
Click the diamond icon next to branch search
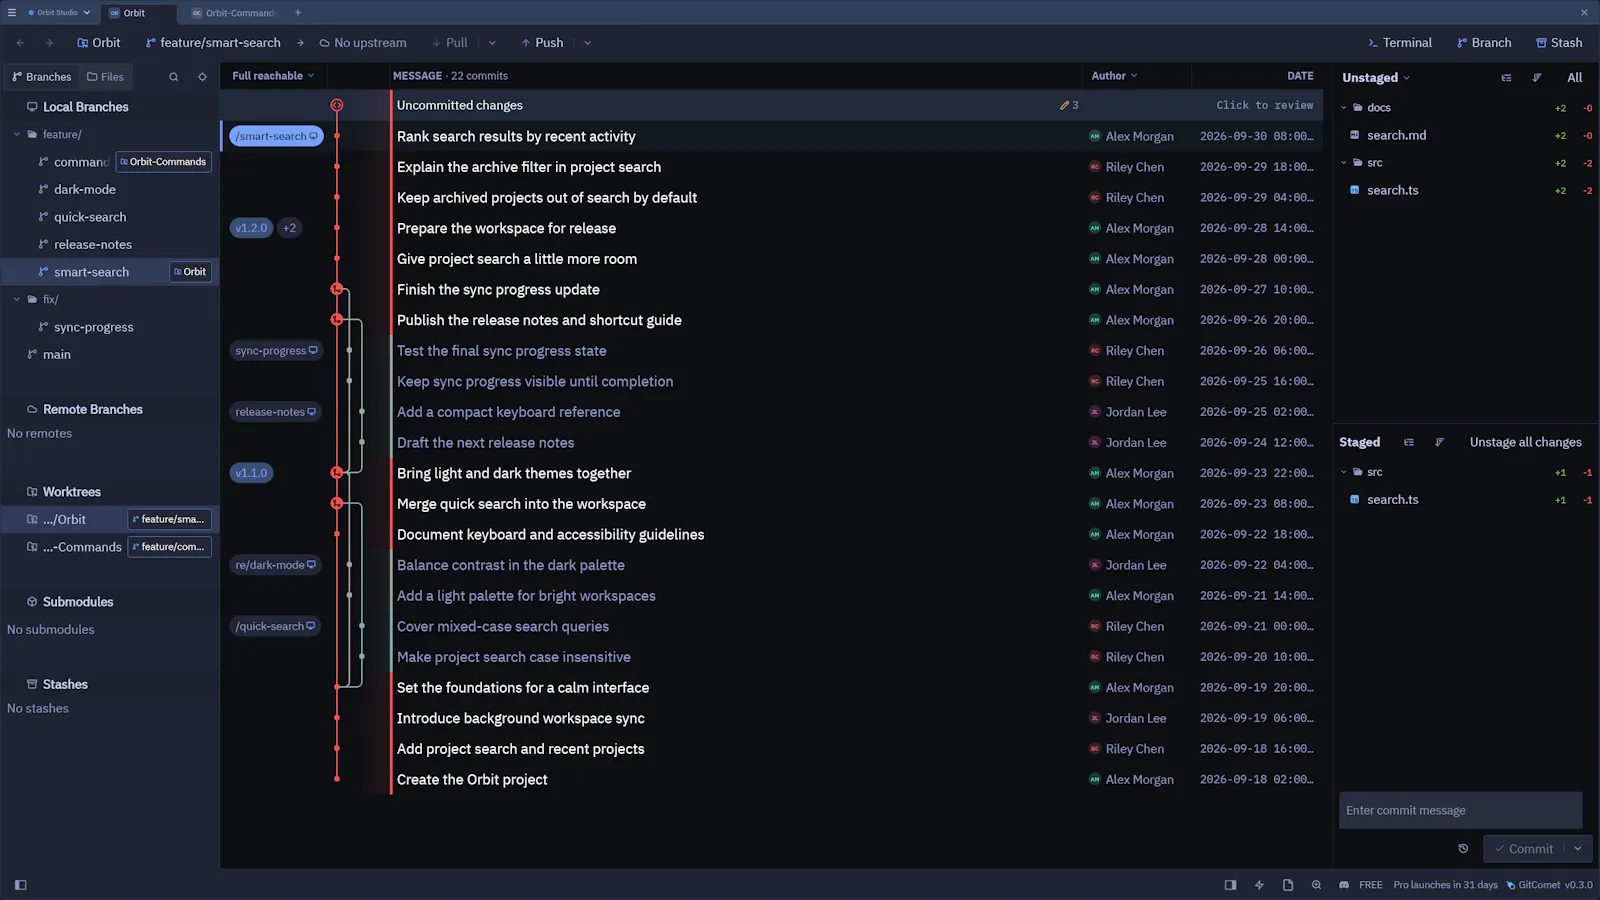202,77
